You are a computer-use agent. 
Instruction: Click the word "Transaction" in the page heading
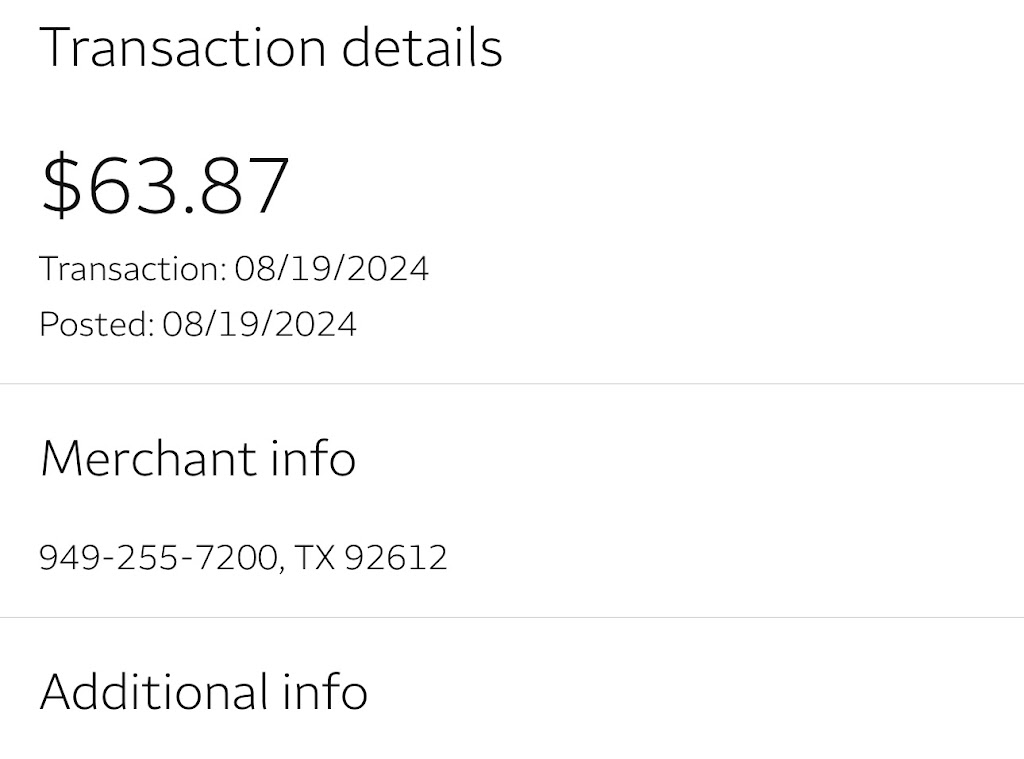pyautogui.click(x=183, y=47)
